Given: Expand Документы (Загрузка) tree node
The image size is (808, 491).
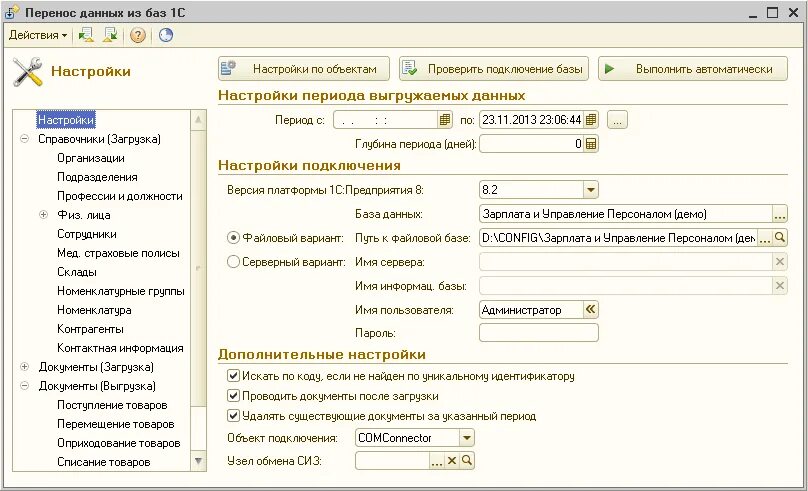Looking at the screenshot, I should (x=24, y=366).
